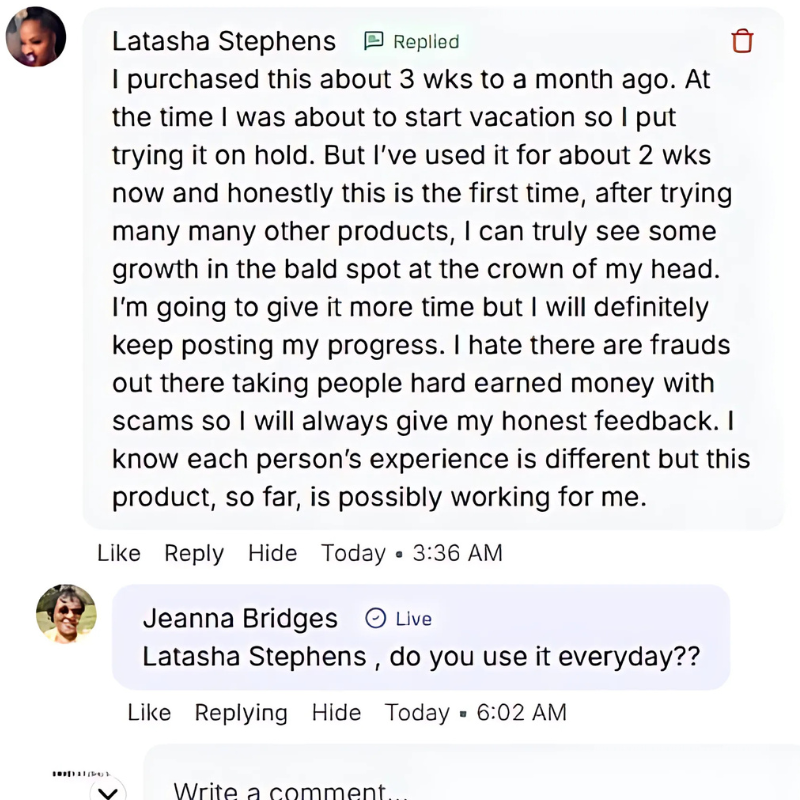Viewport: 800px width, 800px height.
Task: Click the Today 3:36 AM timestamp
Action: pyautogui.click(x=411, y=553)
